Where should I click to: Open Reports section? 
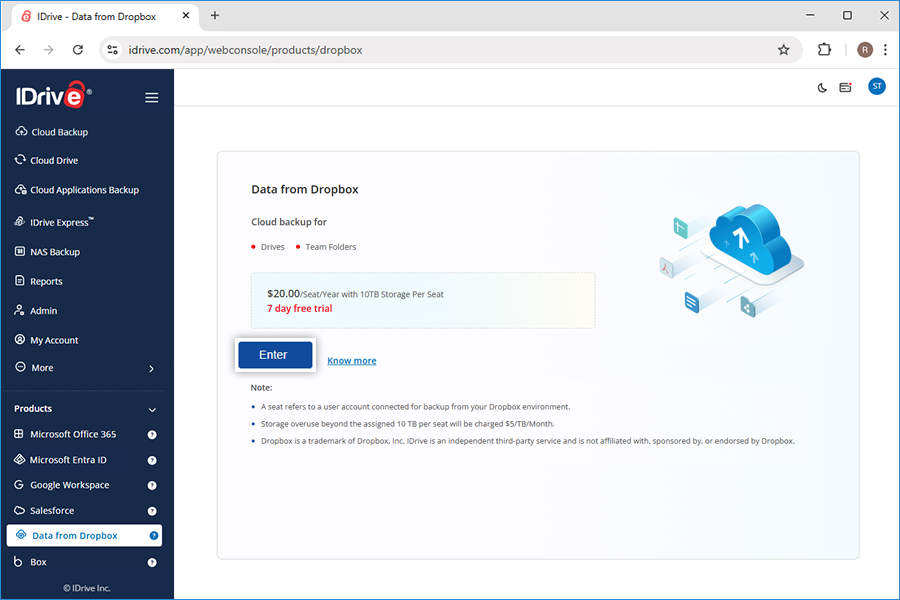click(x=38, y=281)
